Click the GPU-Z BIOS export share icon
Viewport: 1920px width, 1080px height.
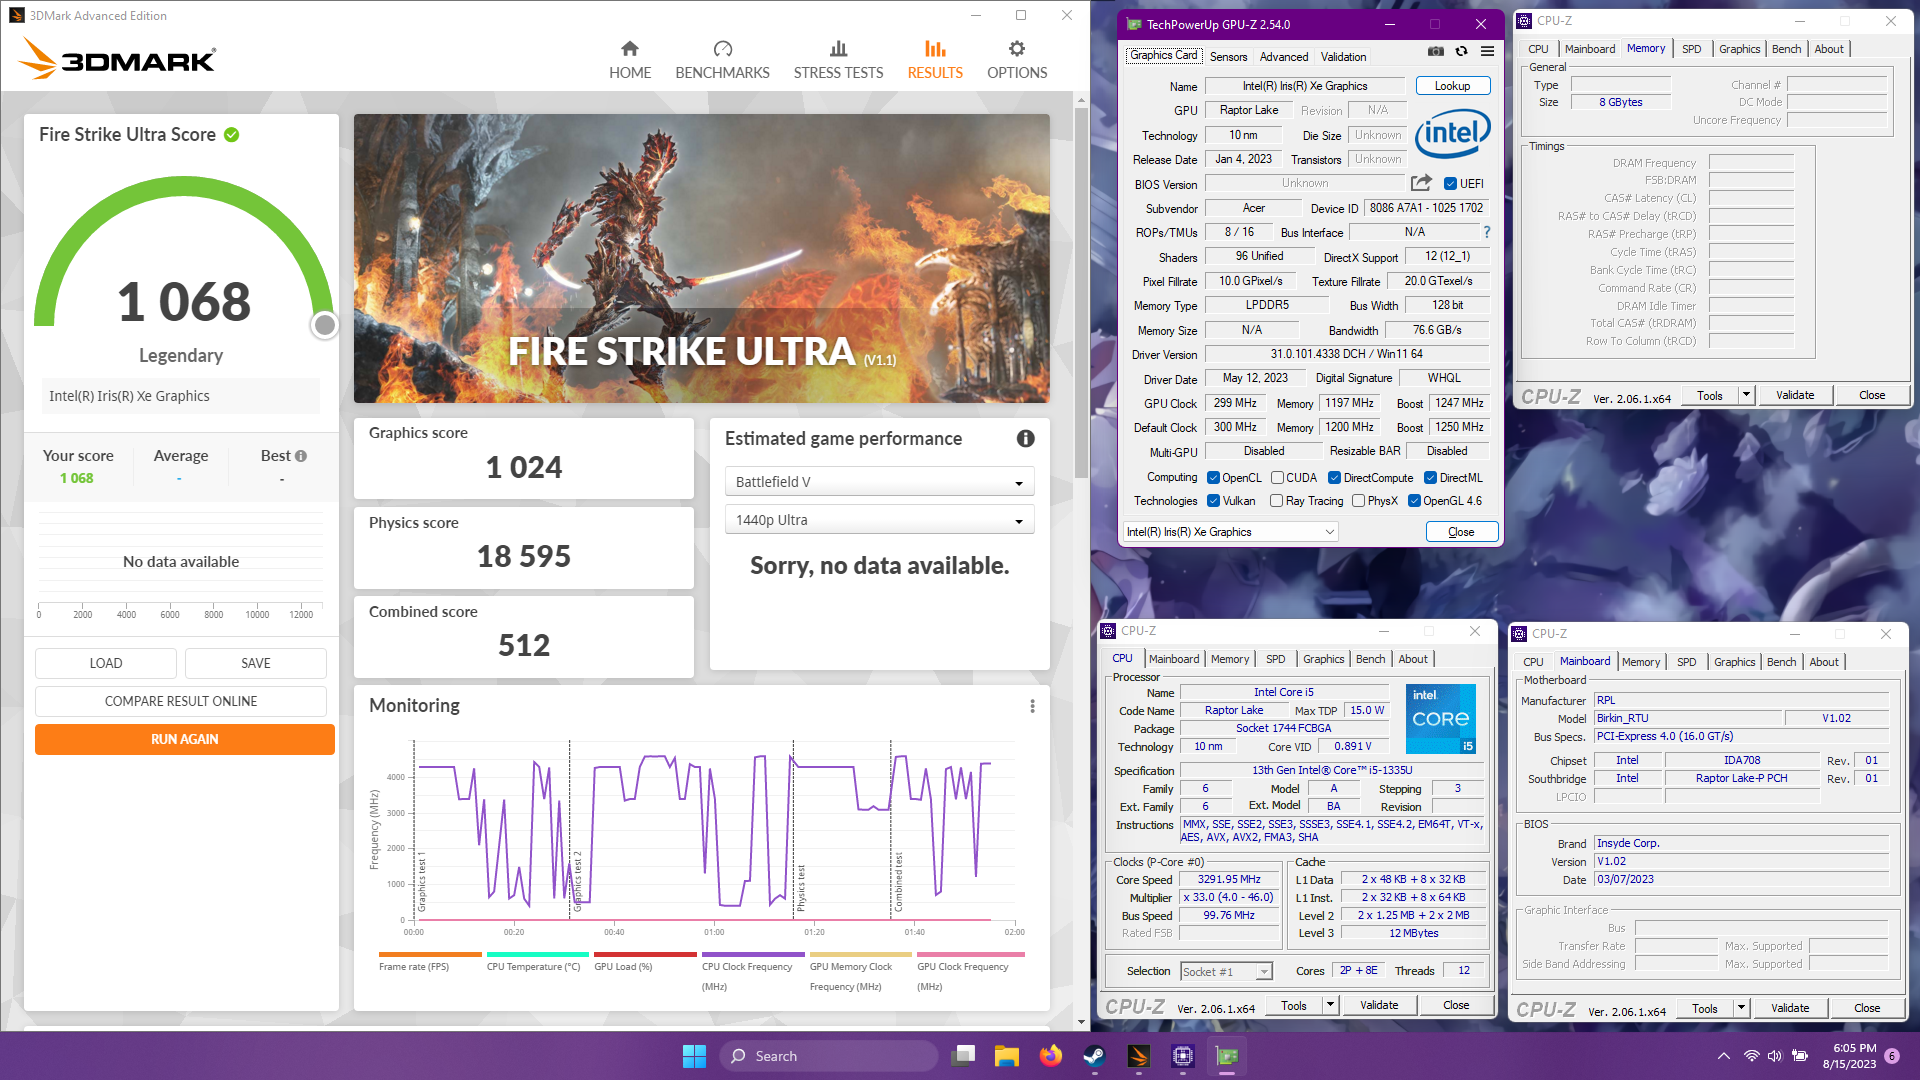1421,183
